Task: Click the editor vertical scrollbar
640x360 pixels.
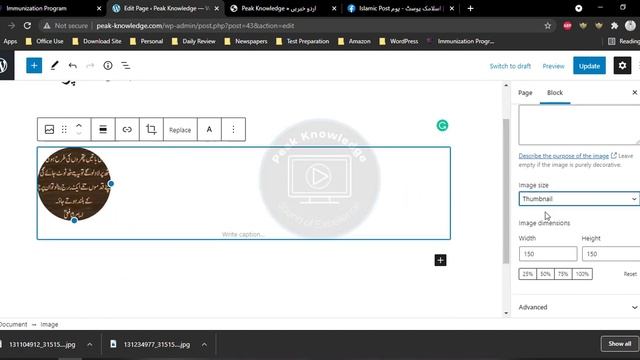Action: pos(506,192)
